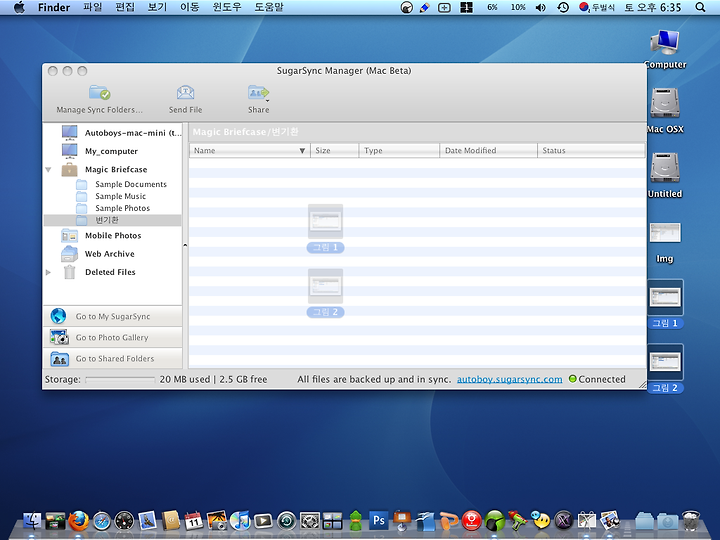Image resolution: width=720 pixels, height=540 pixels.
Task: Sort by the Status column header
Action: point(591,151)
